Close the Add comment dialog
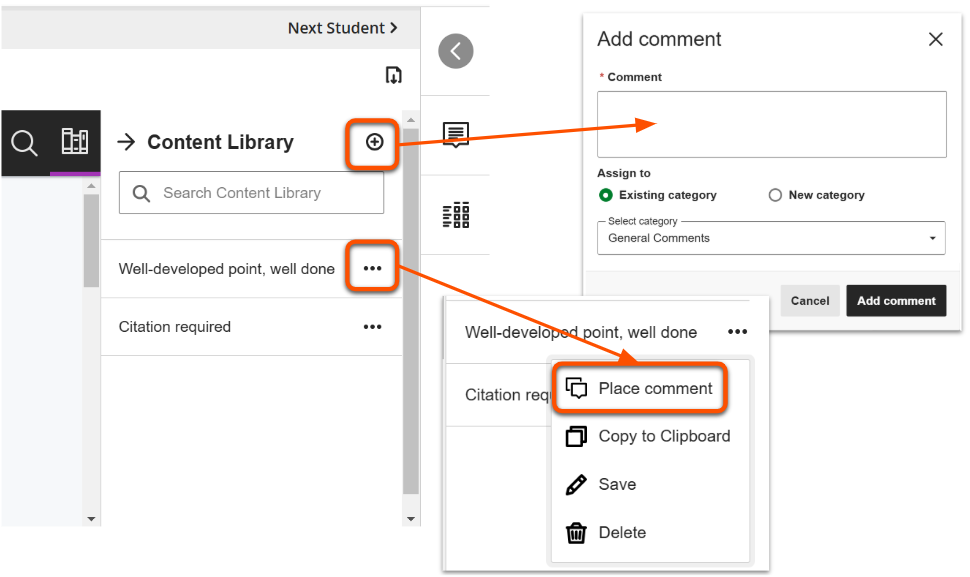Screen dimensions: 970x577 point(935,39)
